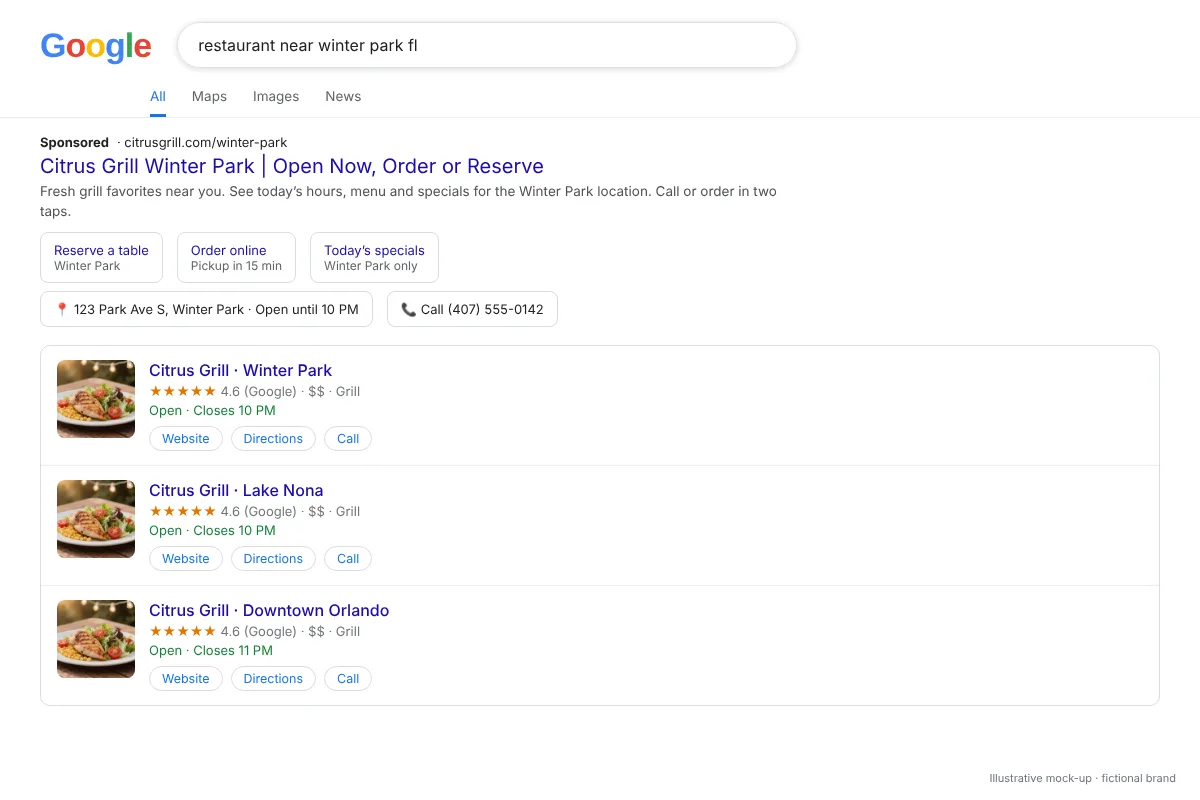
Task: Click the Winter Park listing food thumbnail
Action: [96, 399]
